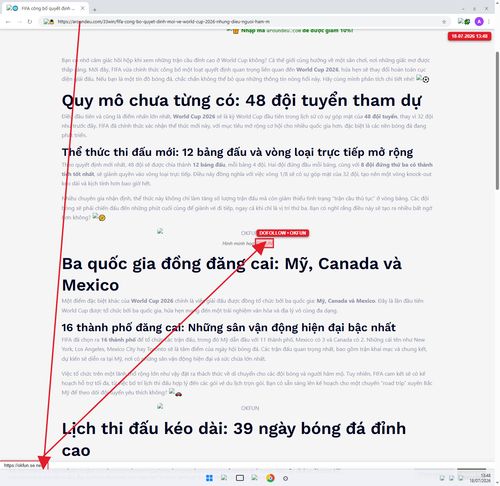The image size is (500, 486).
Task: Reload the current page
Action: point(30,22)
